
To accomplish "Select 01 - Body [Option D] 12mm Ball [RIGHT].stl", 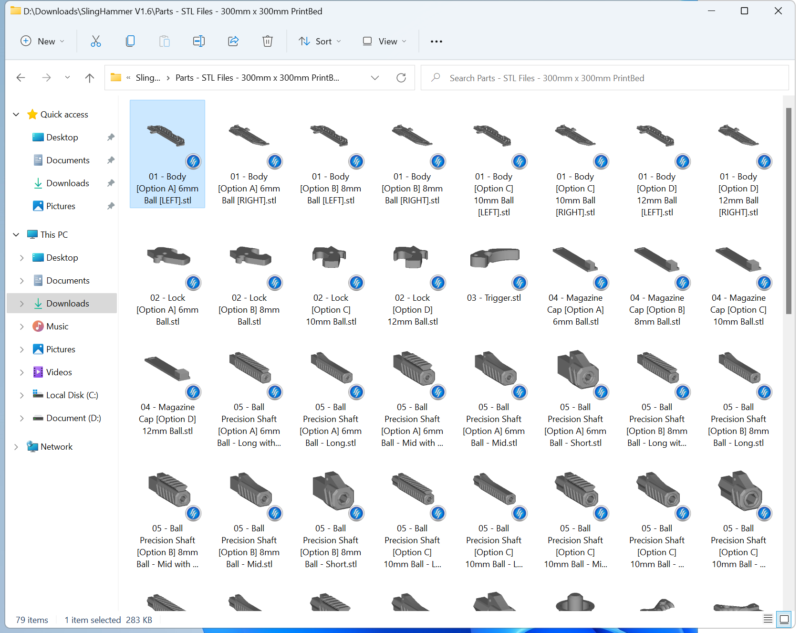I will (738, 160).
